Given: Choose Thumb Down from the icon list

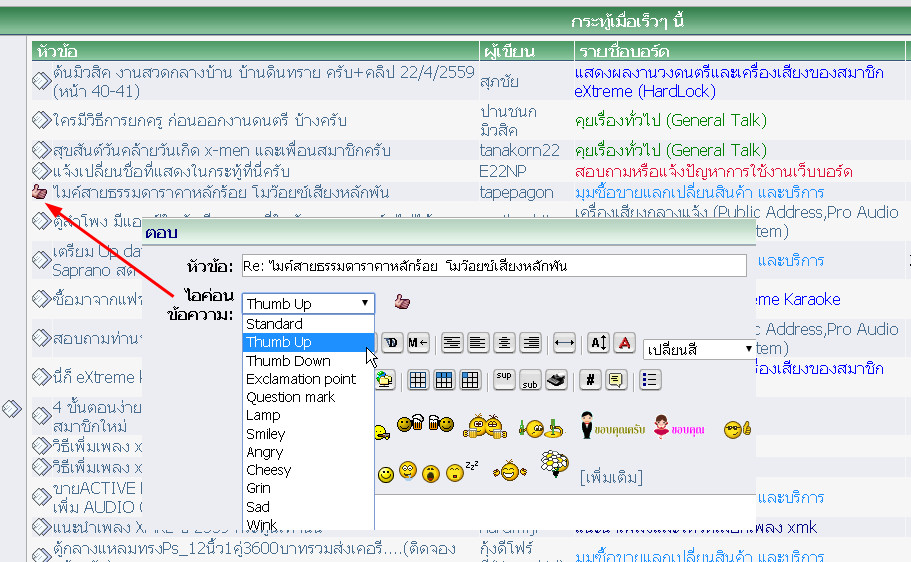Looking at the screenshot, I should coord(308,361).
